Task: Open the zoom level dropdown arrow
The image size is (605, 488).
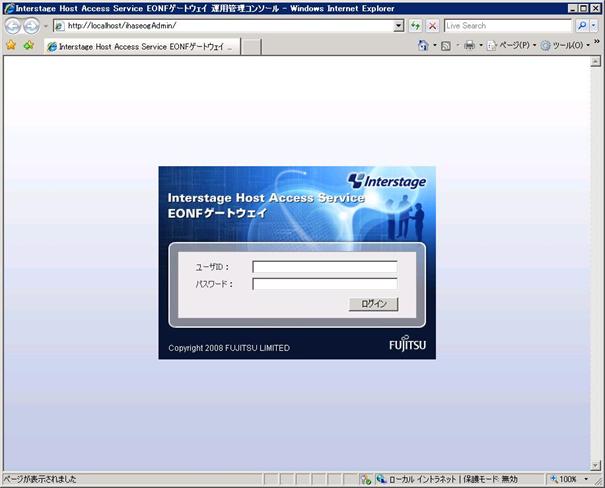Action: coord(586,479)
